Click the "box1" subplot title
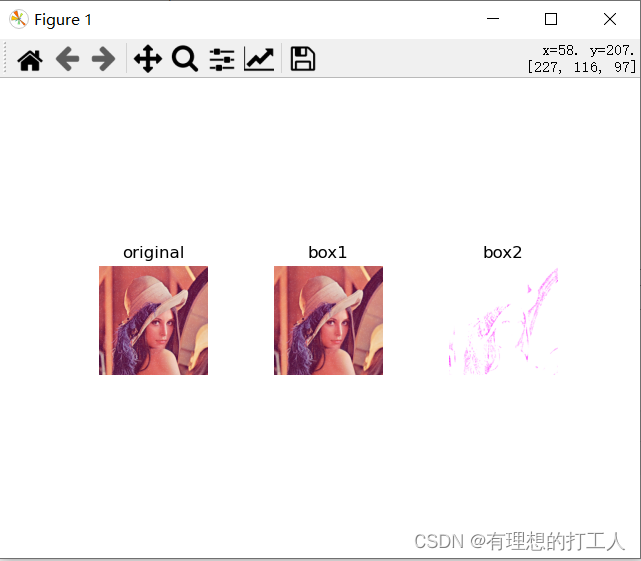The image size is (641, 561). tap(328, 252)
